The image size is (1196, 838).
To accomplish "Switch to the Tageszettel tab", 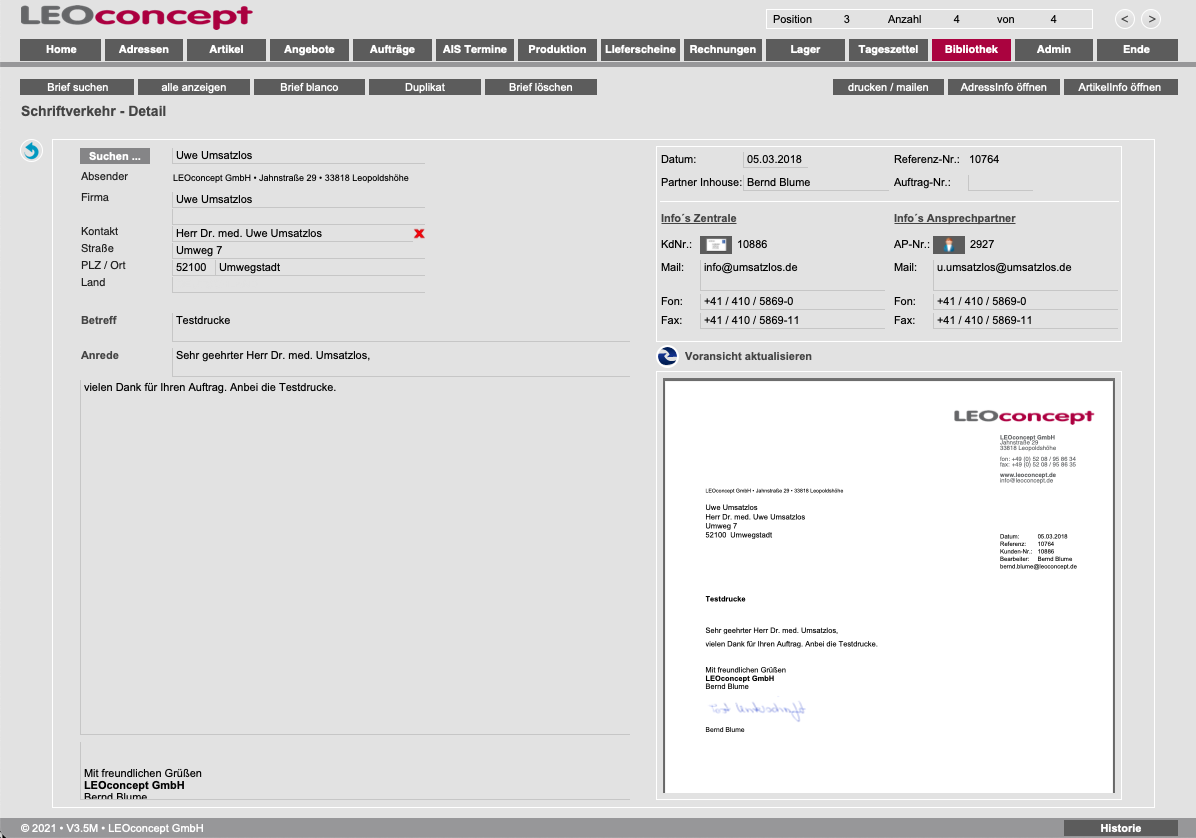I will [x=889, y=50].
